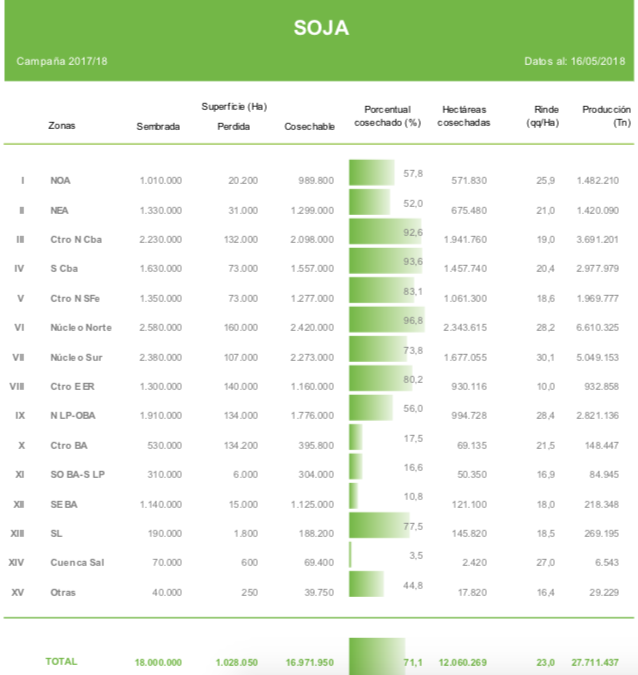This screenshot has height=675, width=638.
Task: Click the Porcentual cosechado column header
Action: pyautogui.click(x=387, y=116)
